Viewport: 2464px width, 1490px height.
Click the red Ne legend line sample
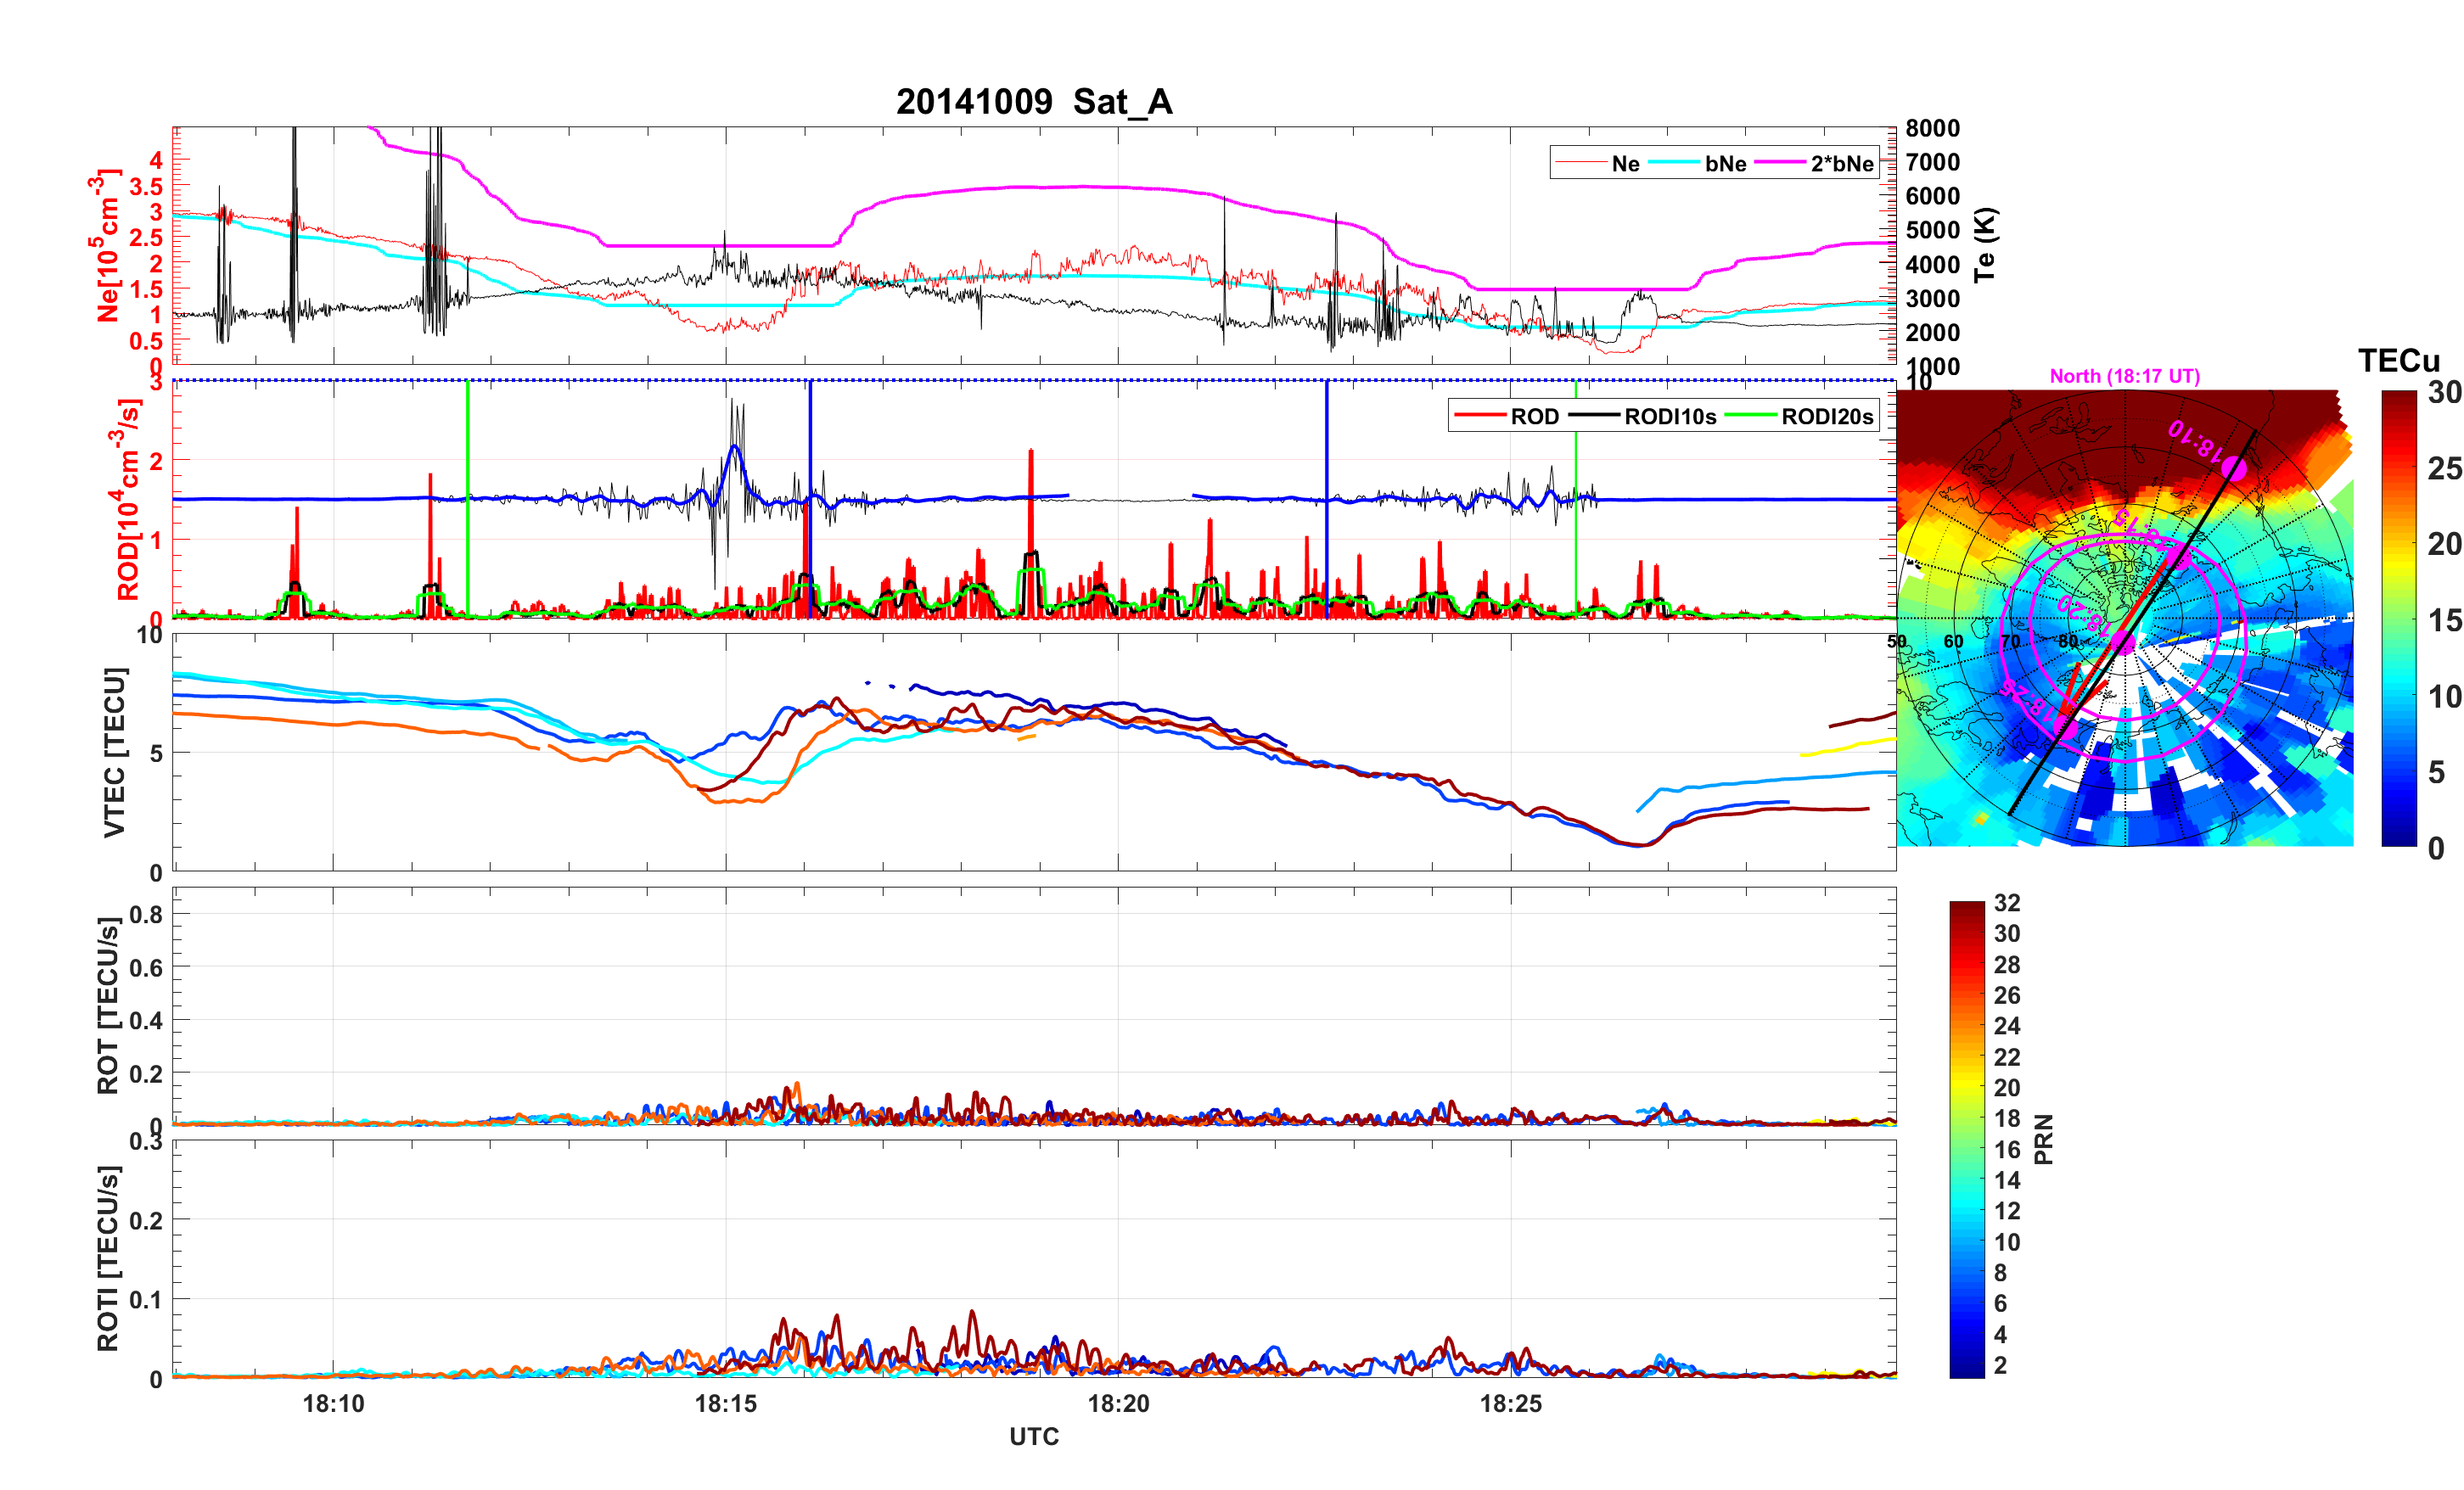pyautogui.click(x=1582, y=163)
